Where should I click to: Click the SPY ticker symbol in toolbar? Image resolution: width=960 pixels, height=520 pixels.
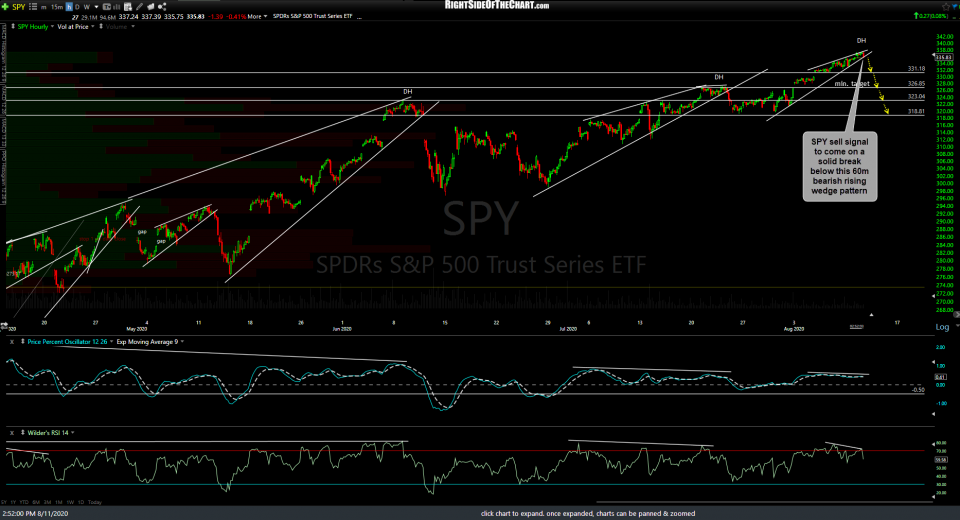click(18, 7)
